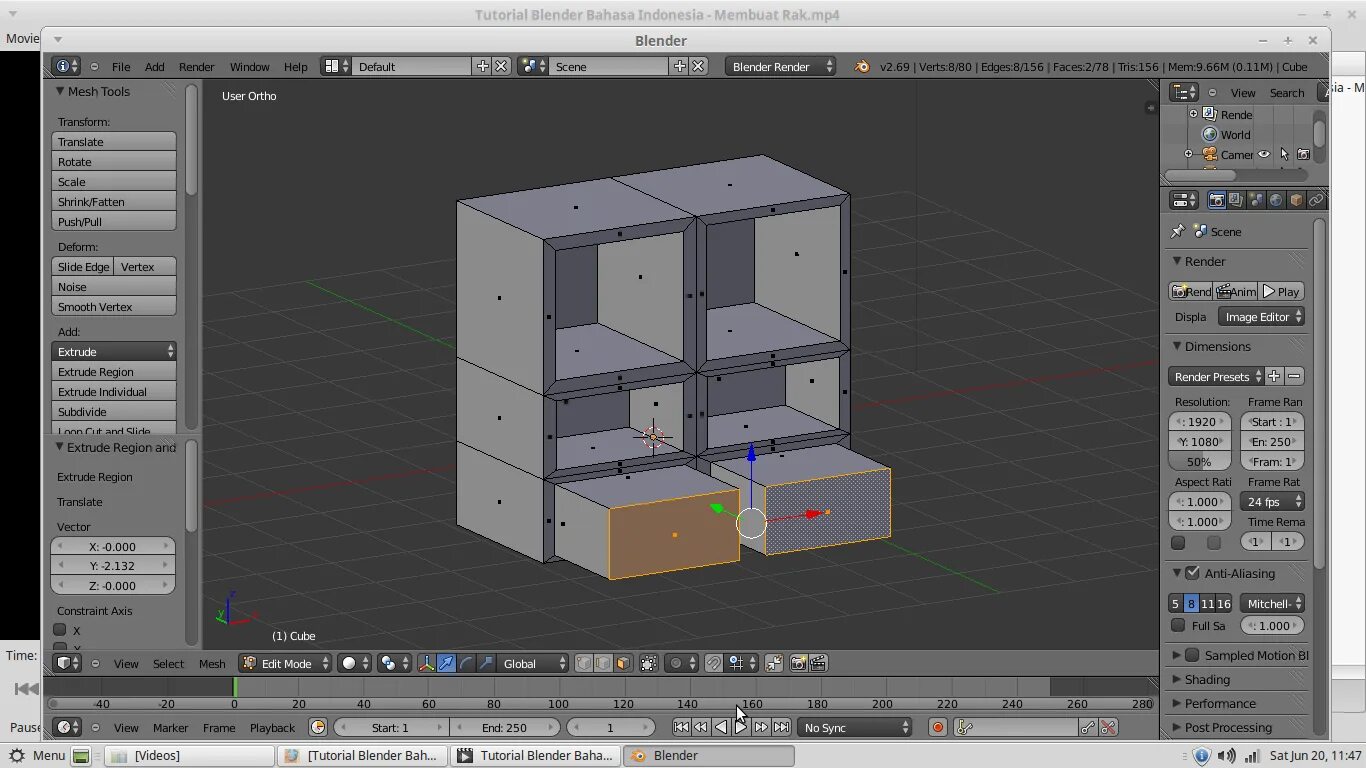1366x768 pixels.
Task: Open the Select menu in 3D view header
Action: [x=168, y=663]
